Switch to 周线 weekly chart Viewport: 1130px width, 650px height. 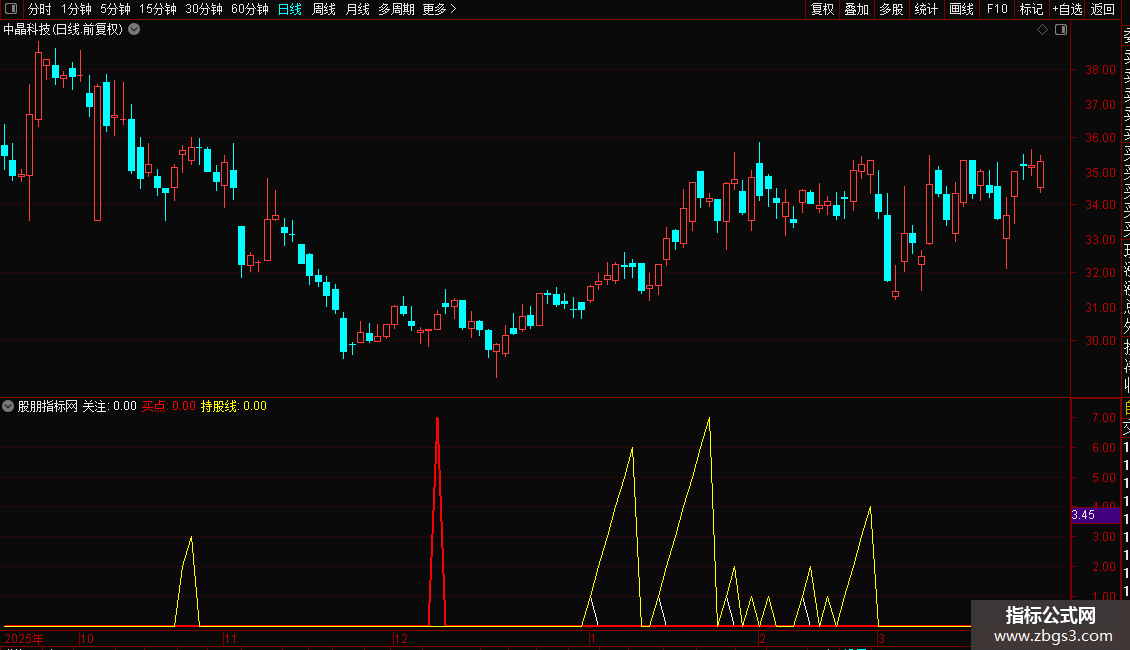[x=324, y=9]
